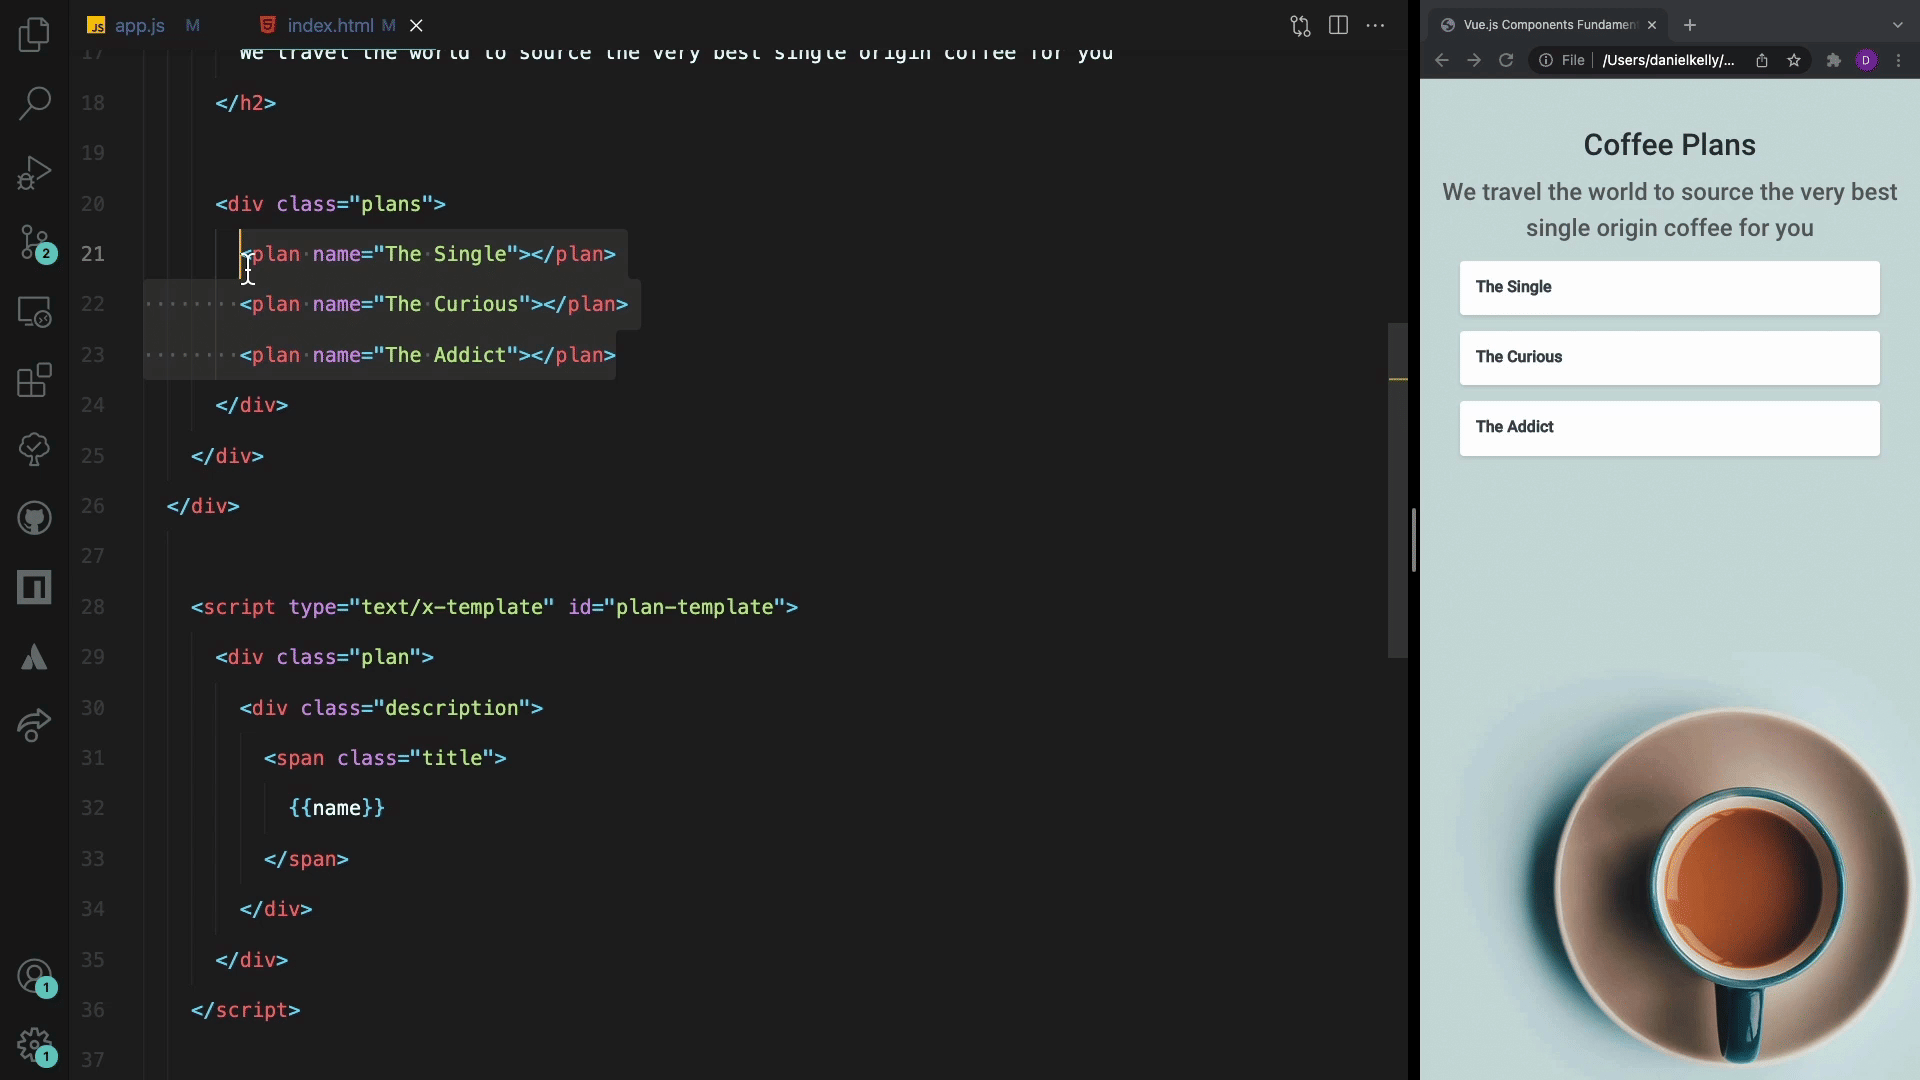Open the GitHub view in activity bar
1920x1080 pixels.
point(34,518)
